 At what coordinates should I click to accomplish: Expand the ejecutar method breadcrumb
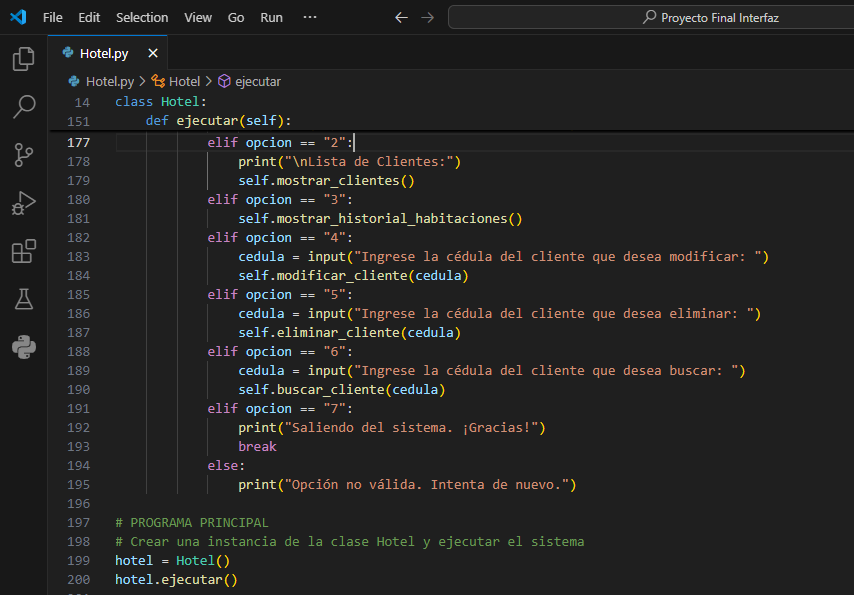257,81
